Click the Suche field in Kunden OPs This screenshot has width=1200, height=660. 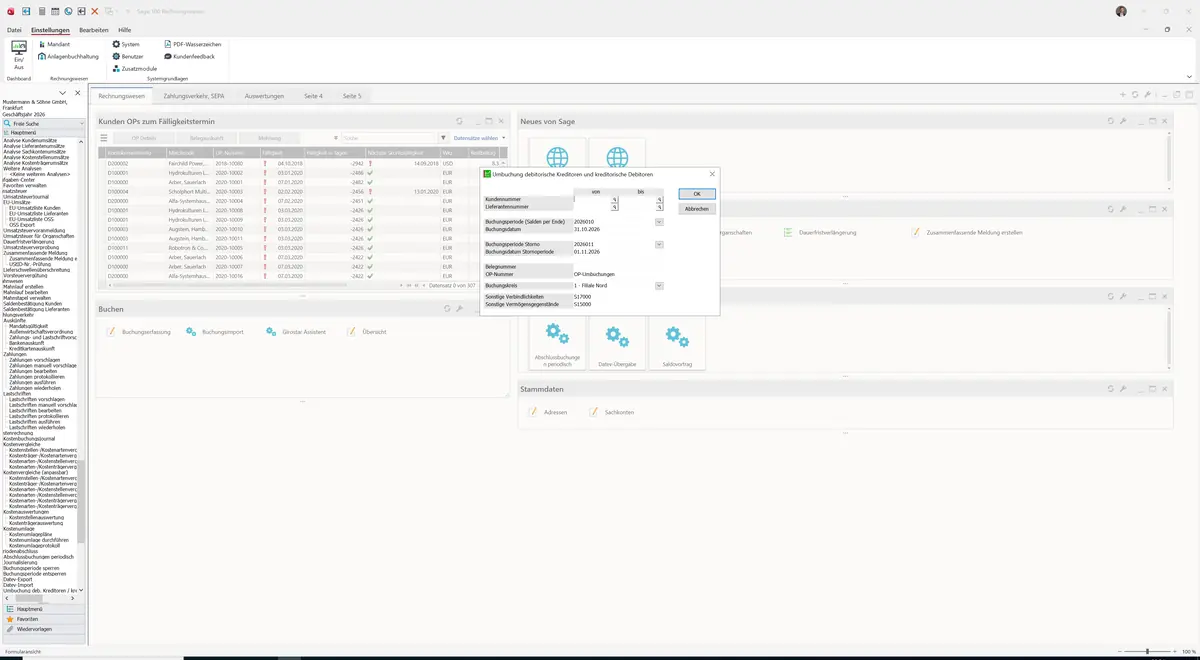coord(387,138)
